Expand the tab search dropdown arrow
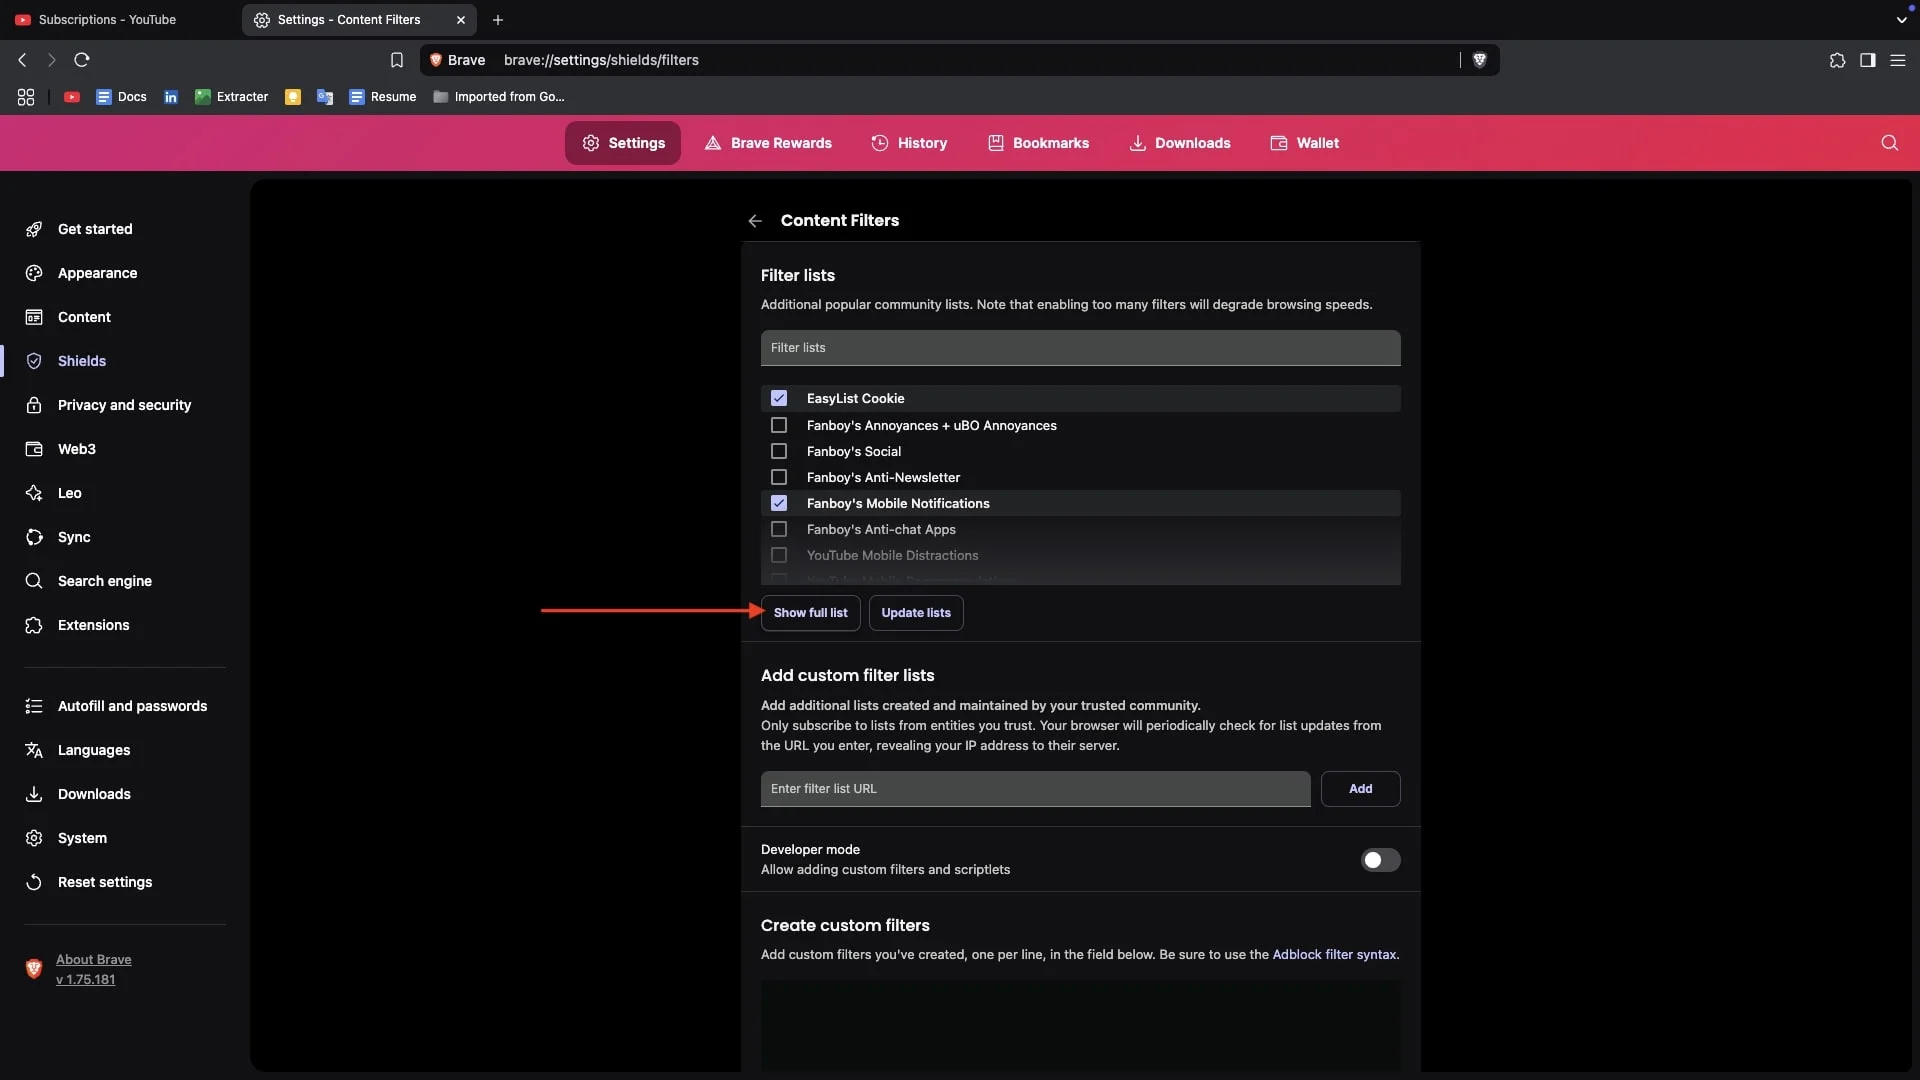Viewport: 1920px width, 1080px height. tap(1901, 20)
